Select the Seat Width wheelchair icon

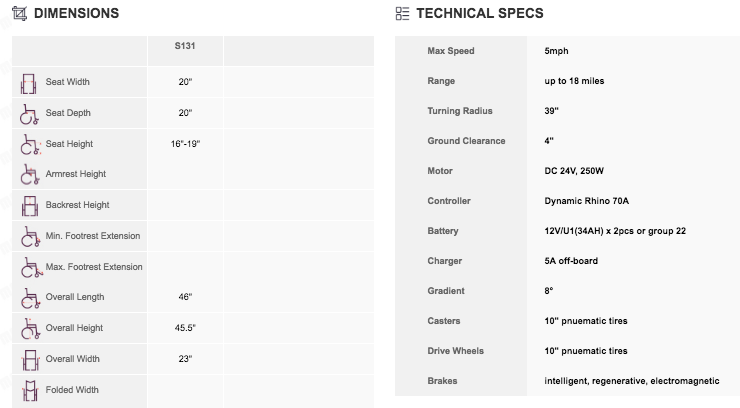tap(29, 83)
